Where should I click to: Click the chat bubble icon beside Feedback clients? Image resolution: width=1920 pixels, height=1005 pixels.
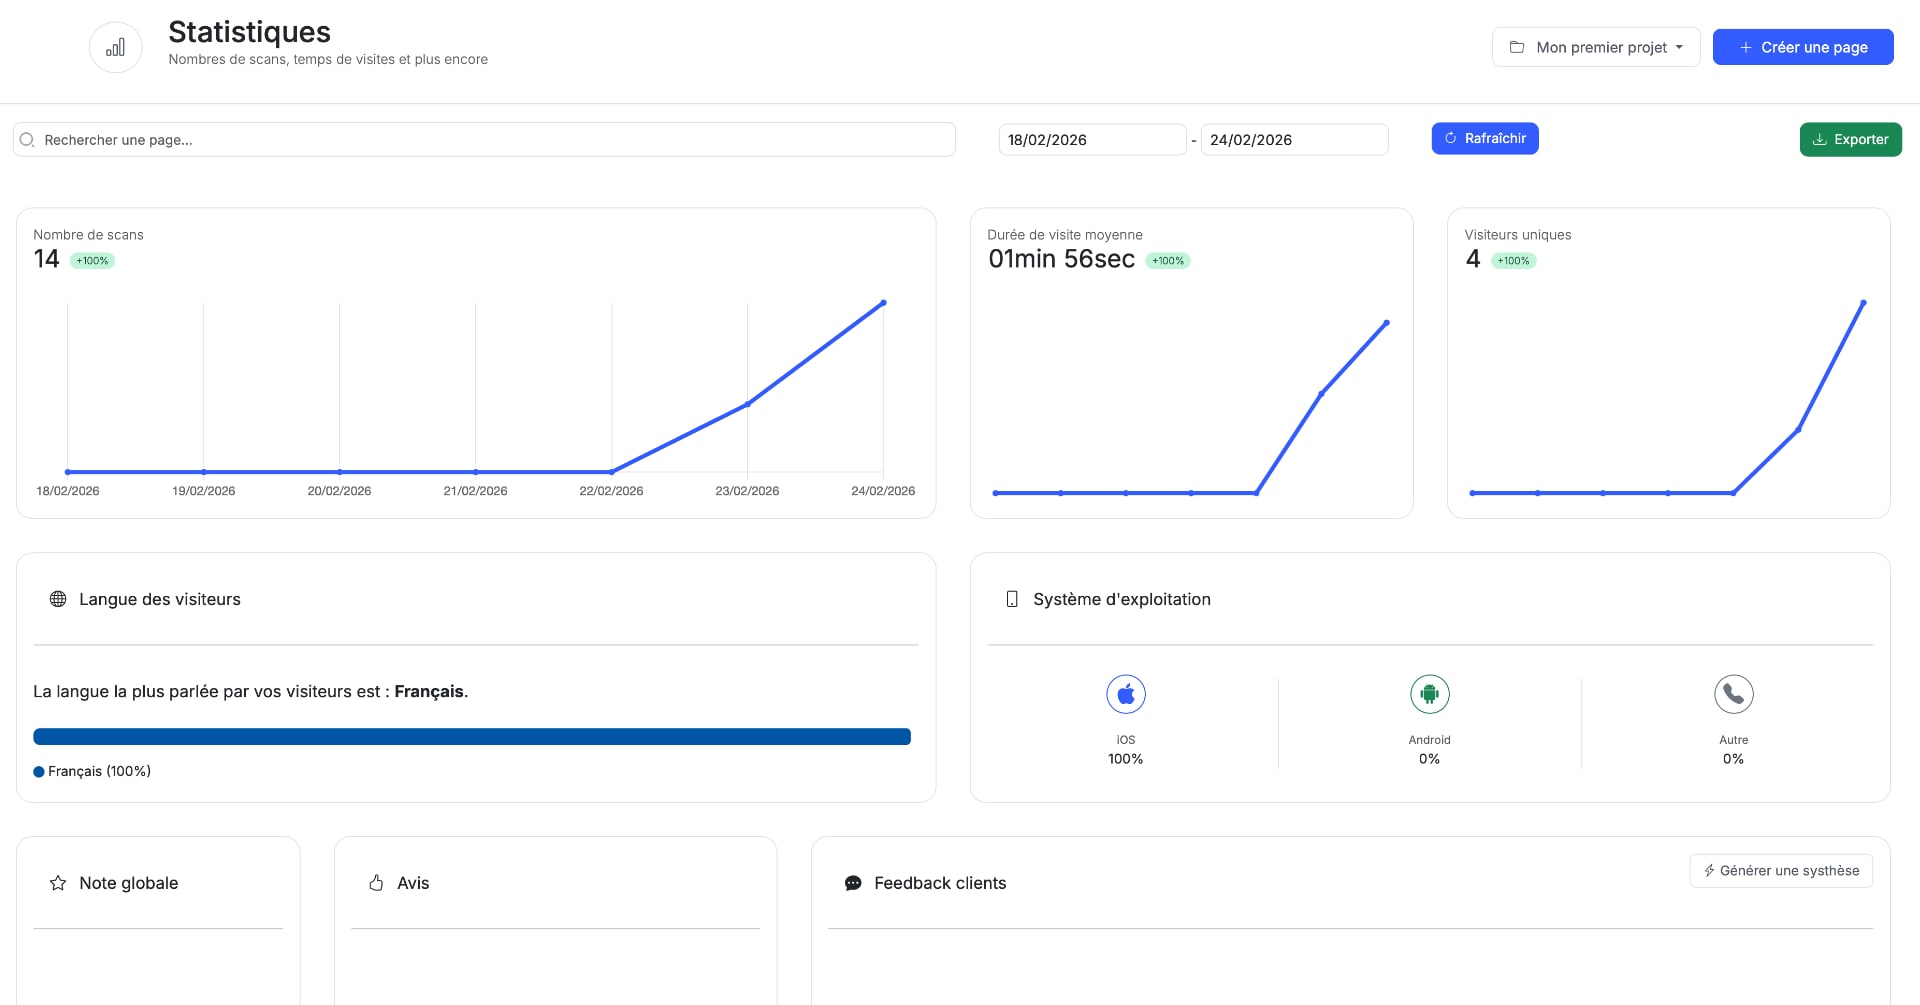pyautogui.click(x=853, y=883)
